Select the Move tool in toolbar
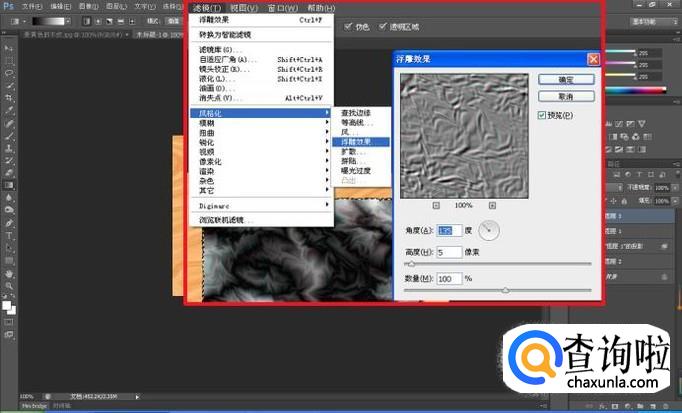 click(9, 47)
